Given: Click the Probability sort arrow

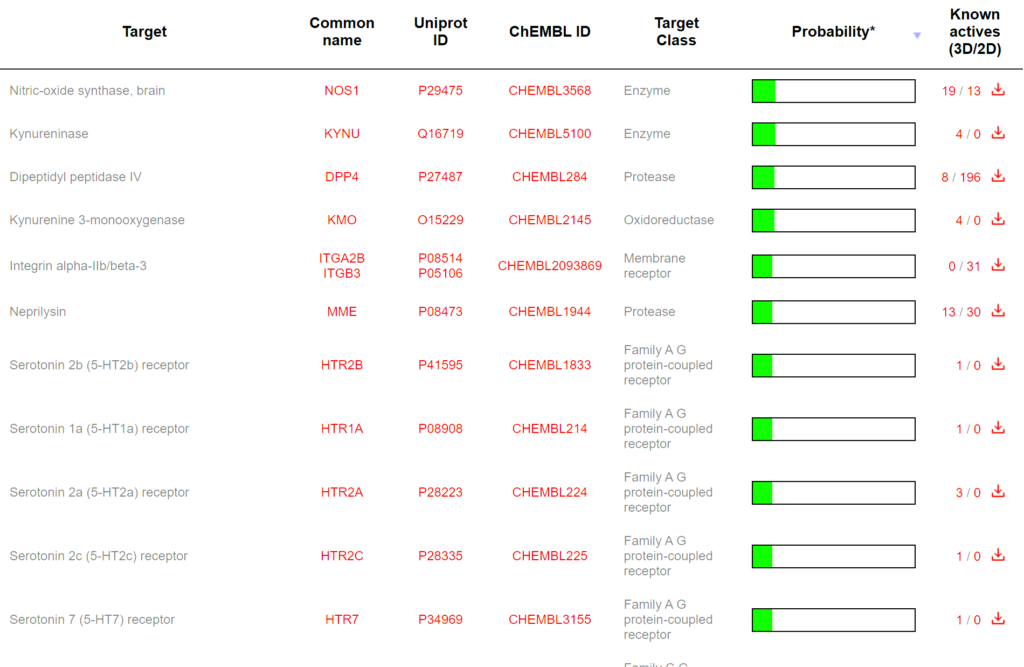Looking at the screenshot, I should (917, 36).
